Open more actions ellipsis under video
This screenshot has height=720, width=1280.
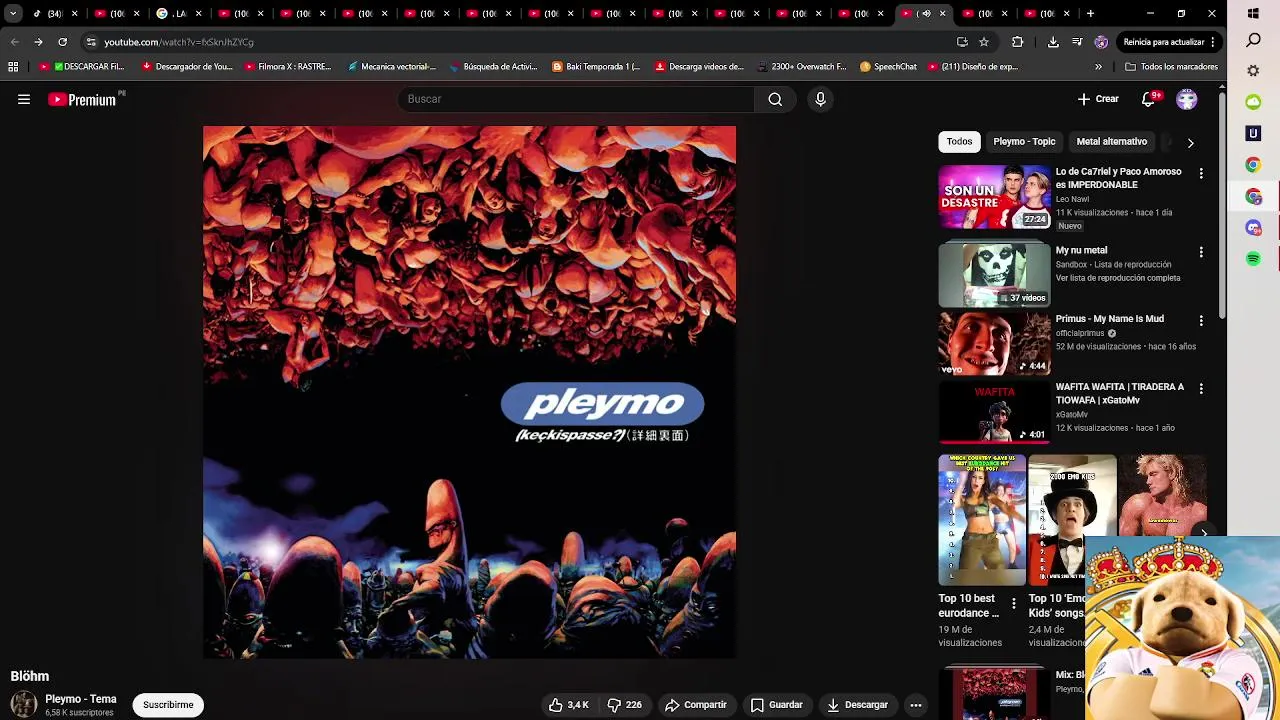tap(915, 705)
